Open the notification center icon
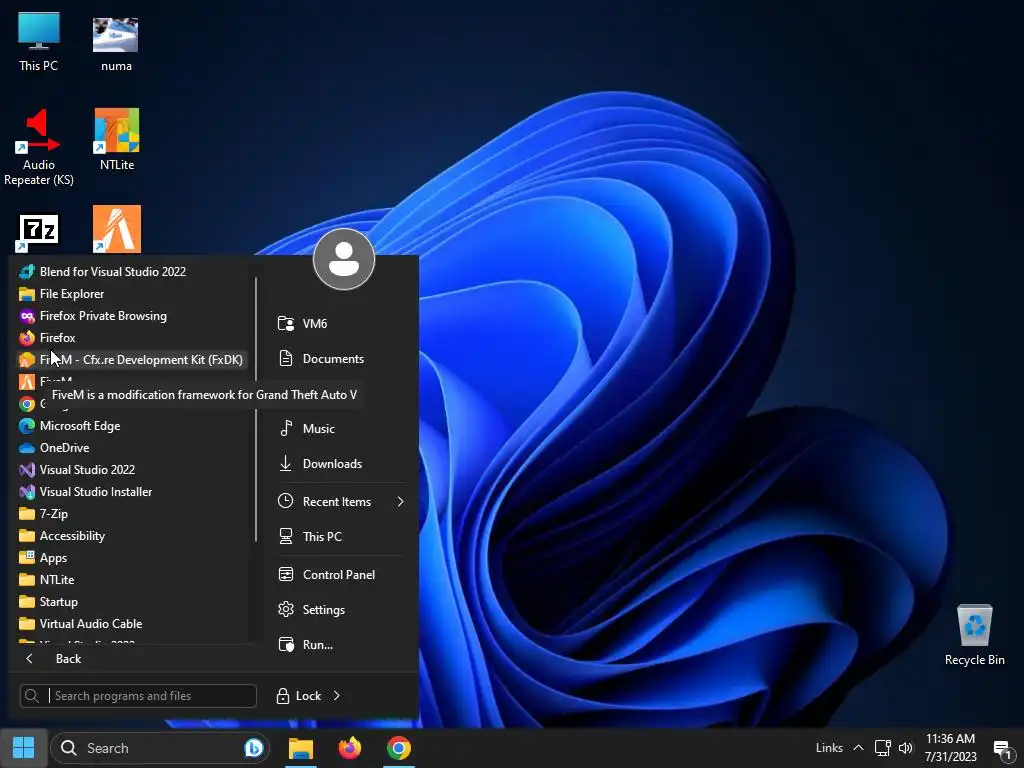 [x=1002, y=749]
